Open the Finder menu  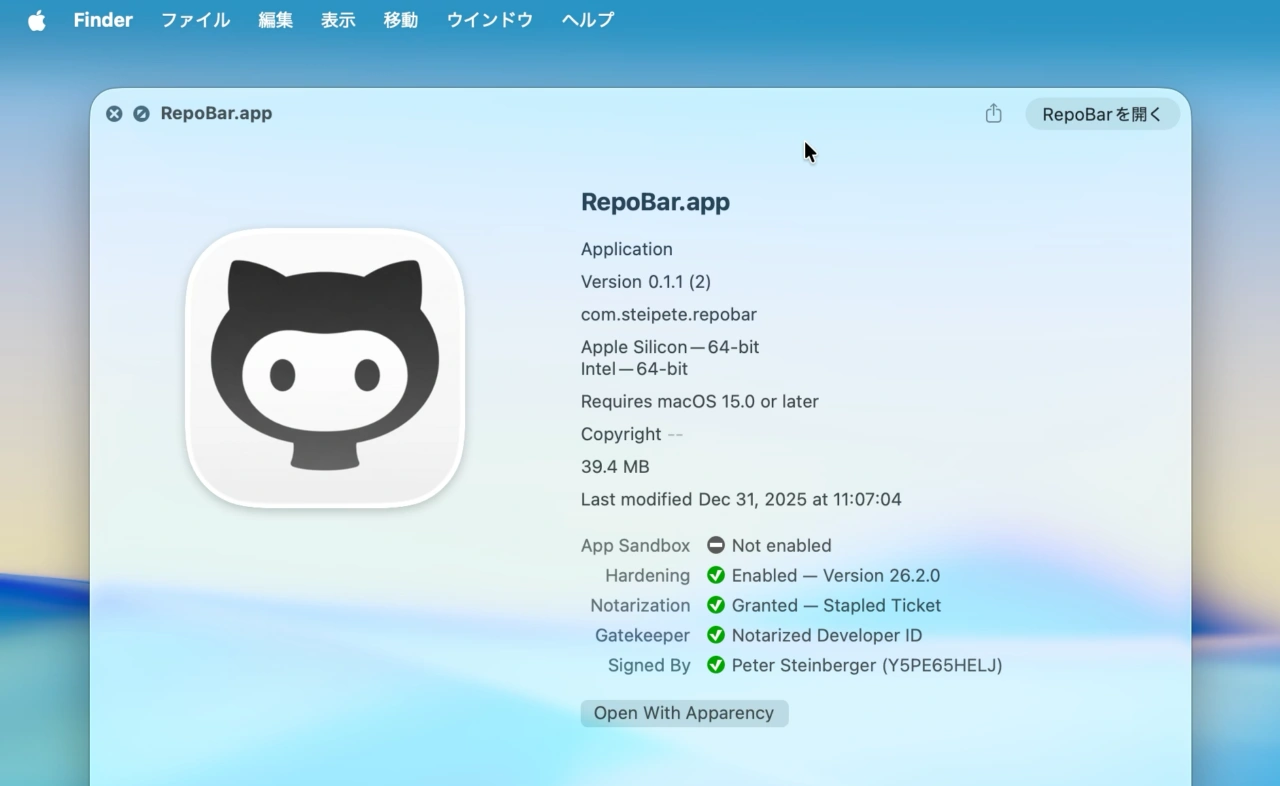point(103,20)
